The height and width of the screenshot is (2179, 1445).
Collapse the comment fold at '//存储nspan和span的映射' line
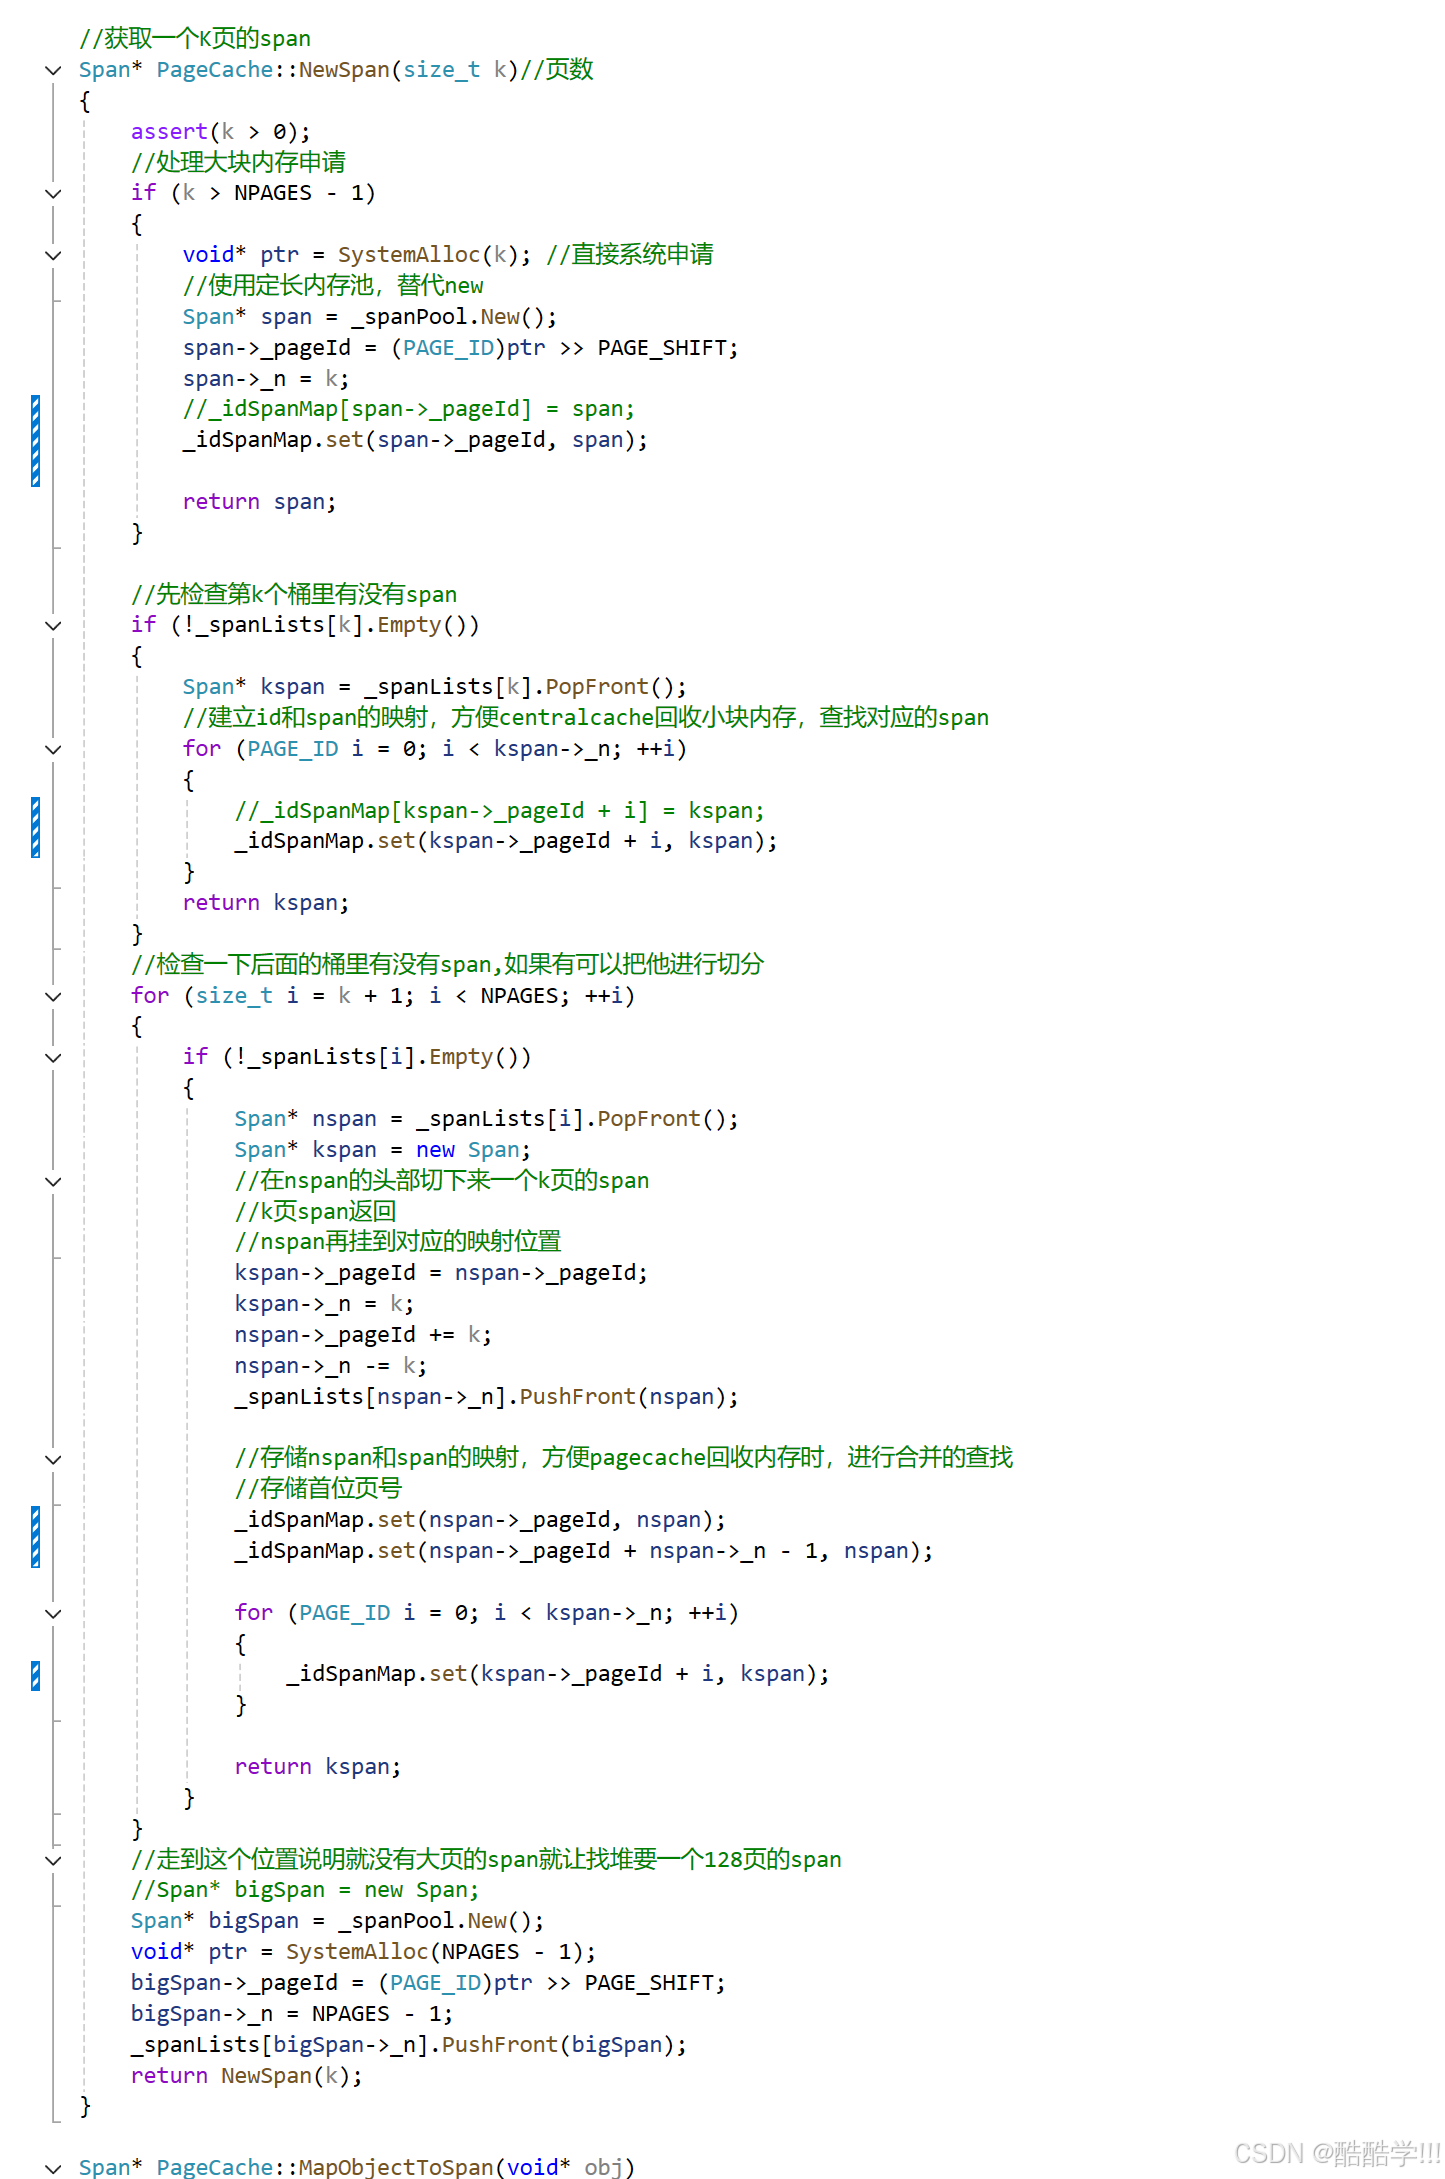(x=54, y=1459)
